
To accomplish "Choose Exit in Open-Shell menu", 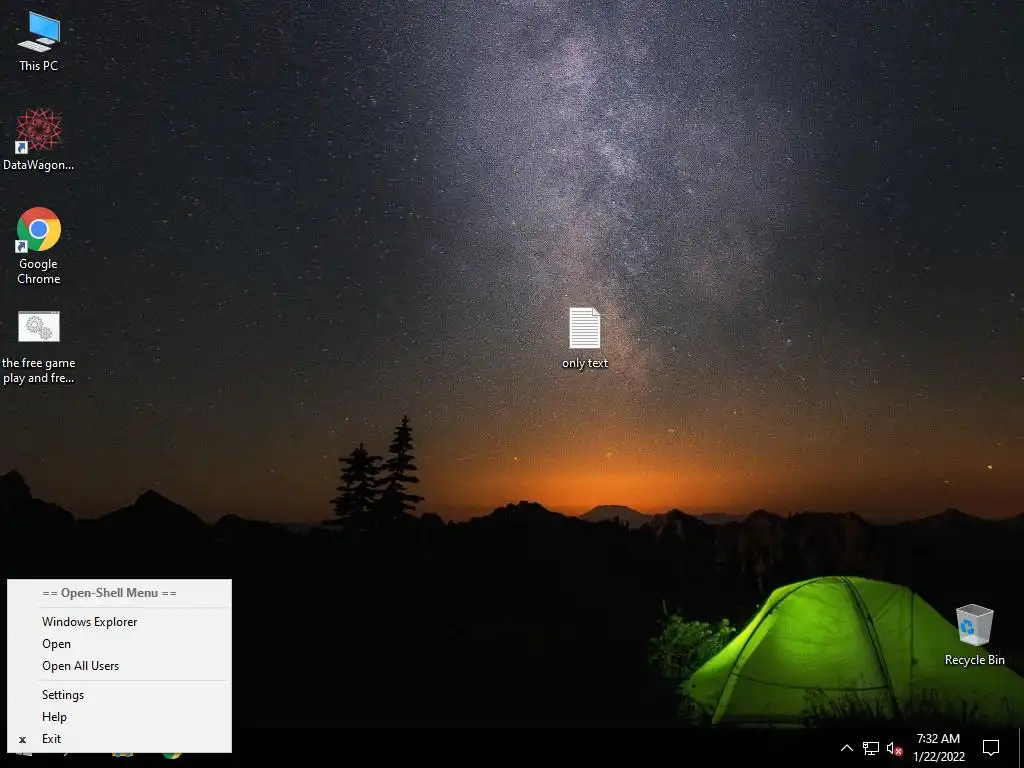I will (120, 739).
